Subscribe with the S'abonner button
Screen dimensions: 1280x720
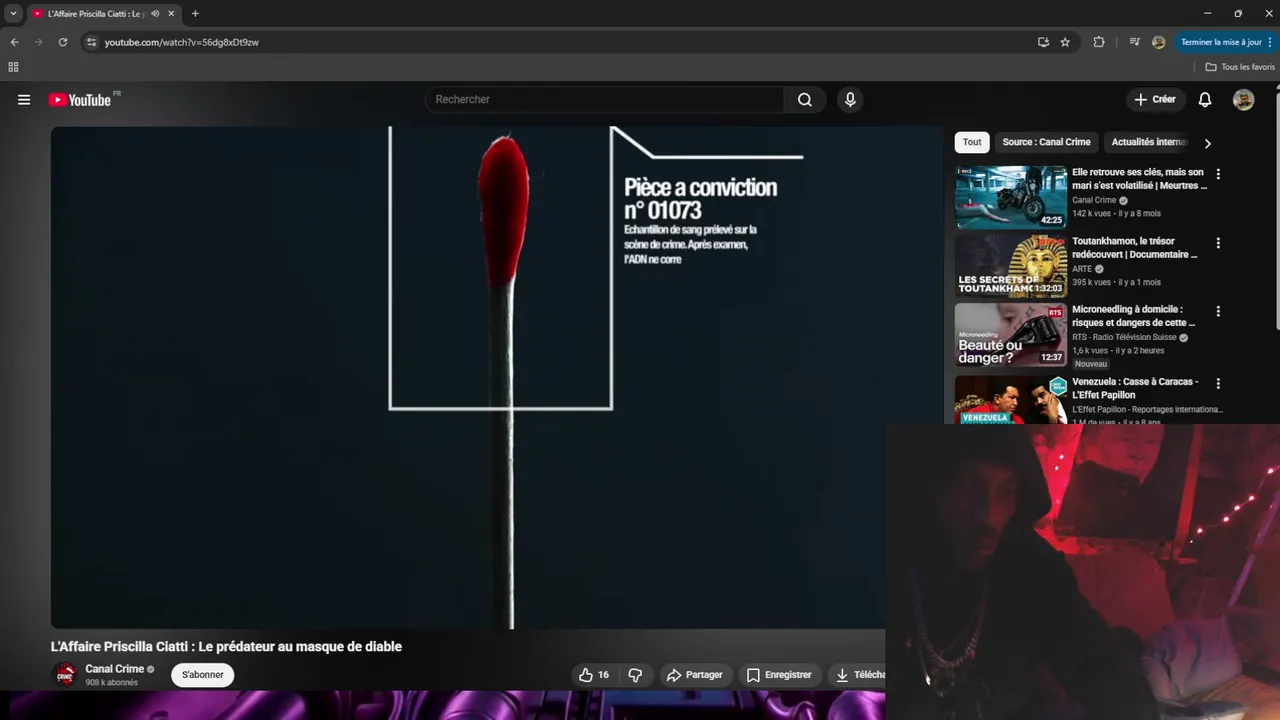click(203, 675)
